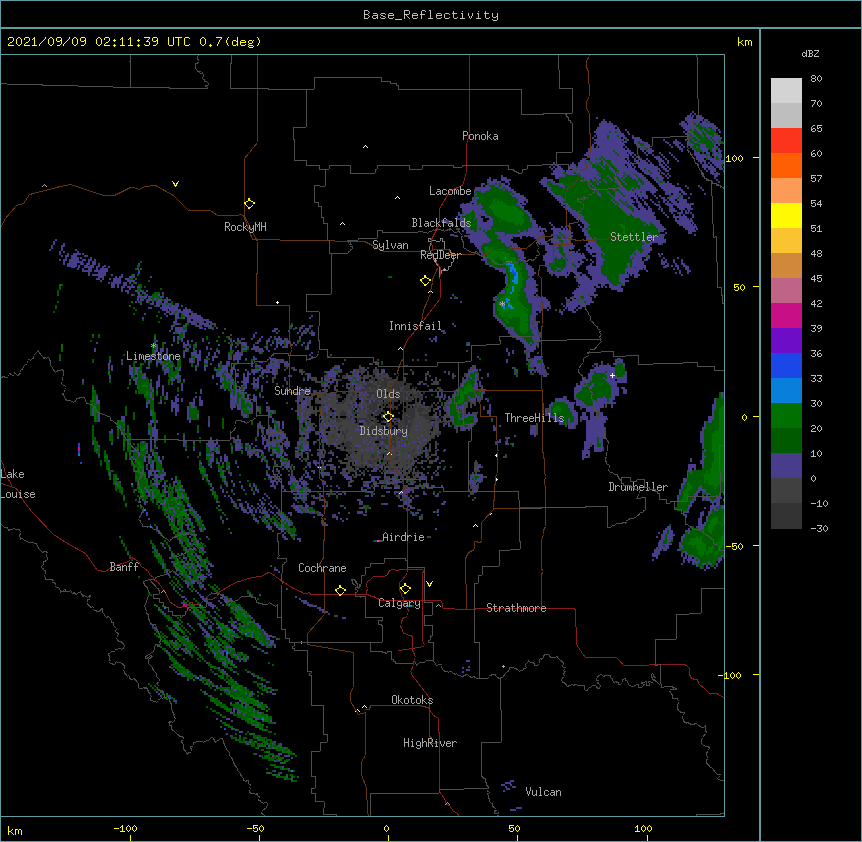Screen dimensions: 862x842
Task: Click the 80 value on dBZ legend
Action: click(816, 79)
